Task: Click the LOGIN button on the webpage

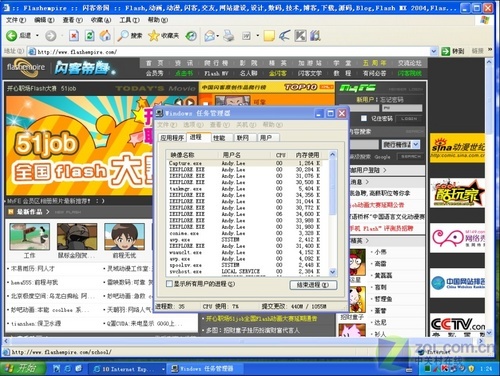Action: (x=409, y=119)
